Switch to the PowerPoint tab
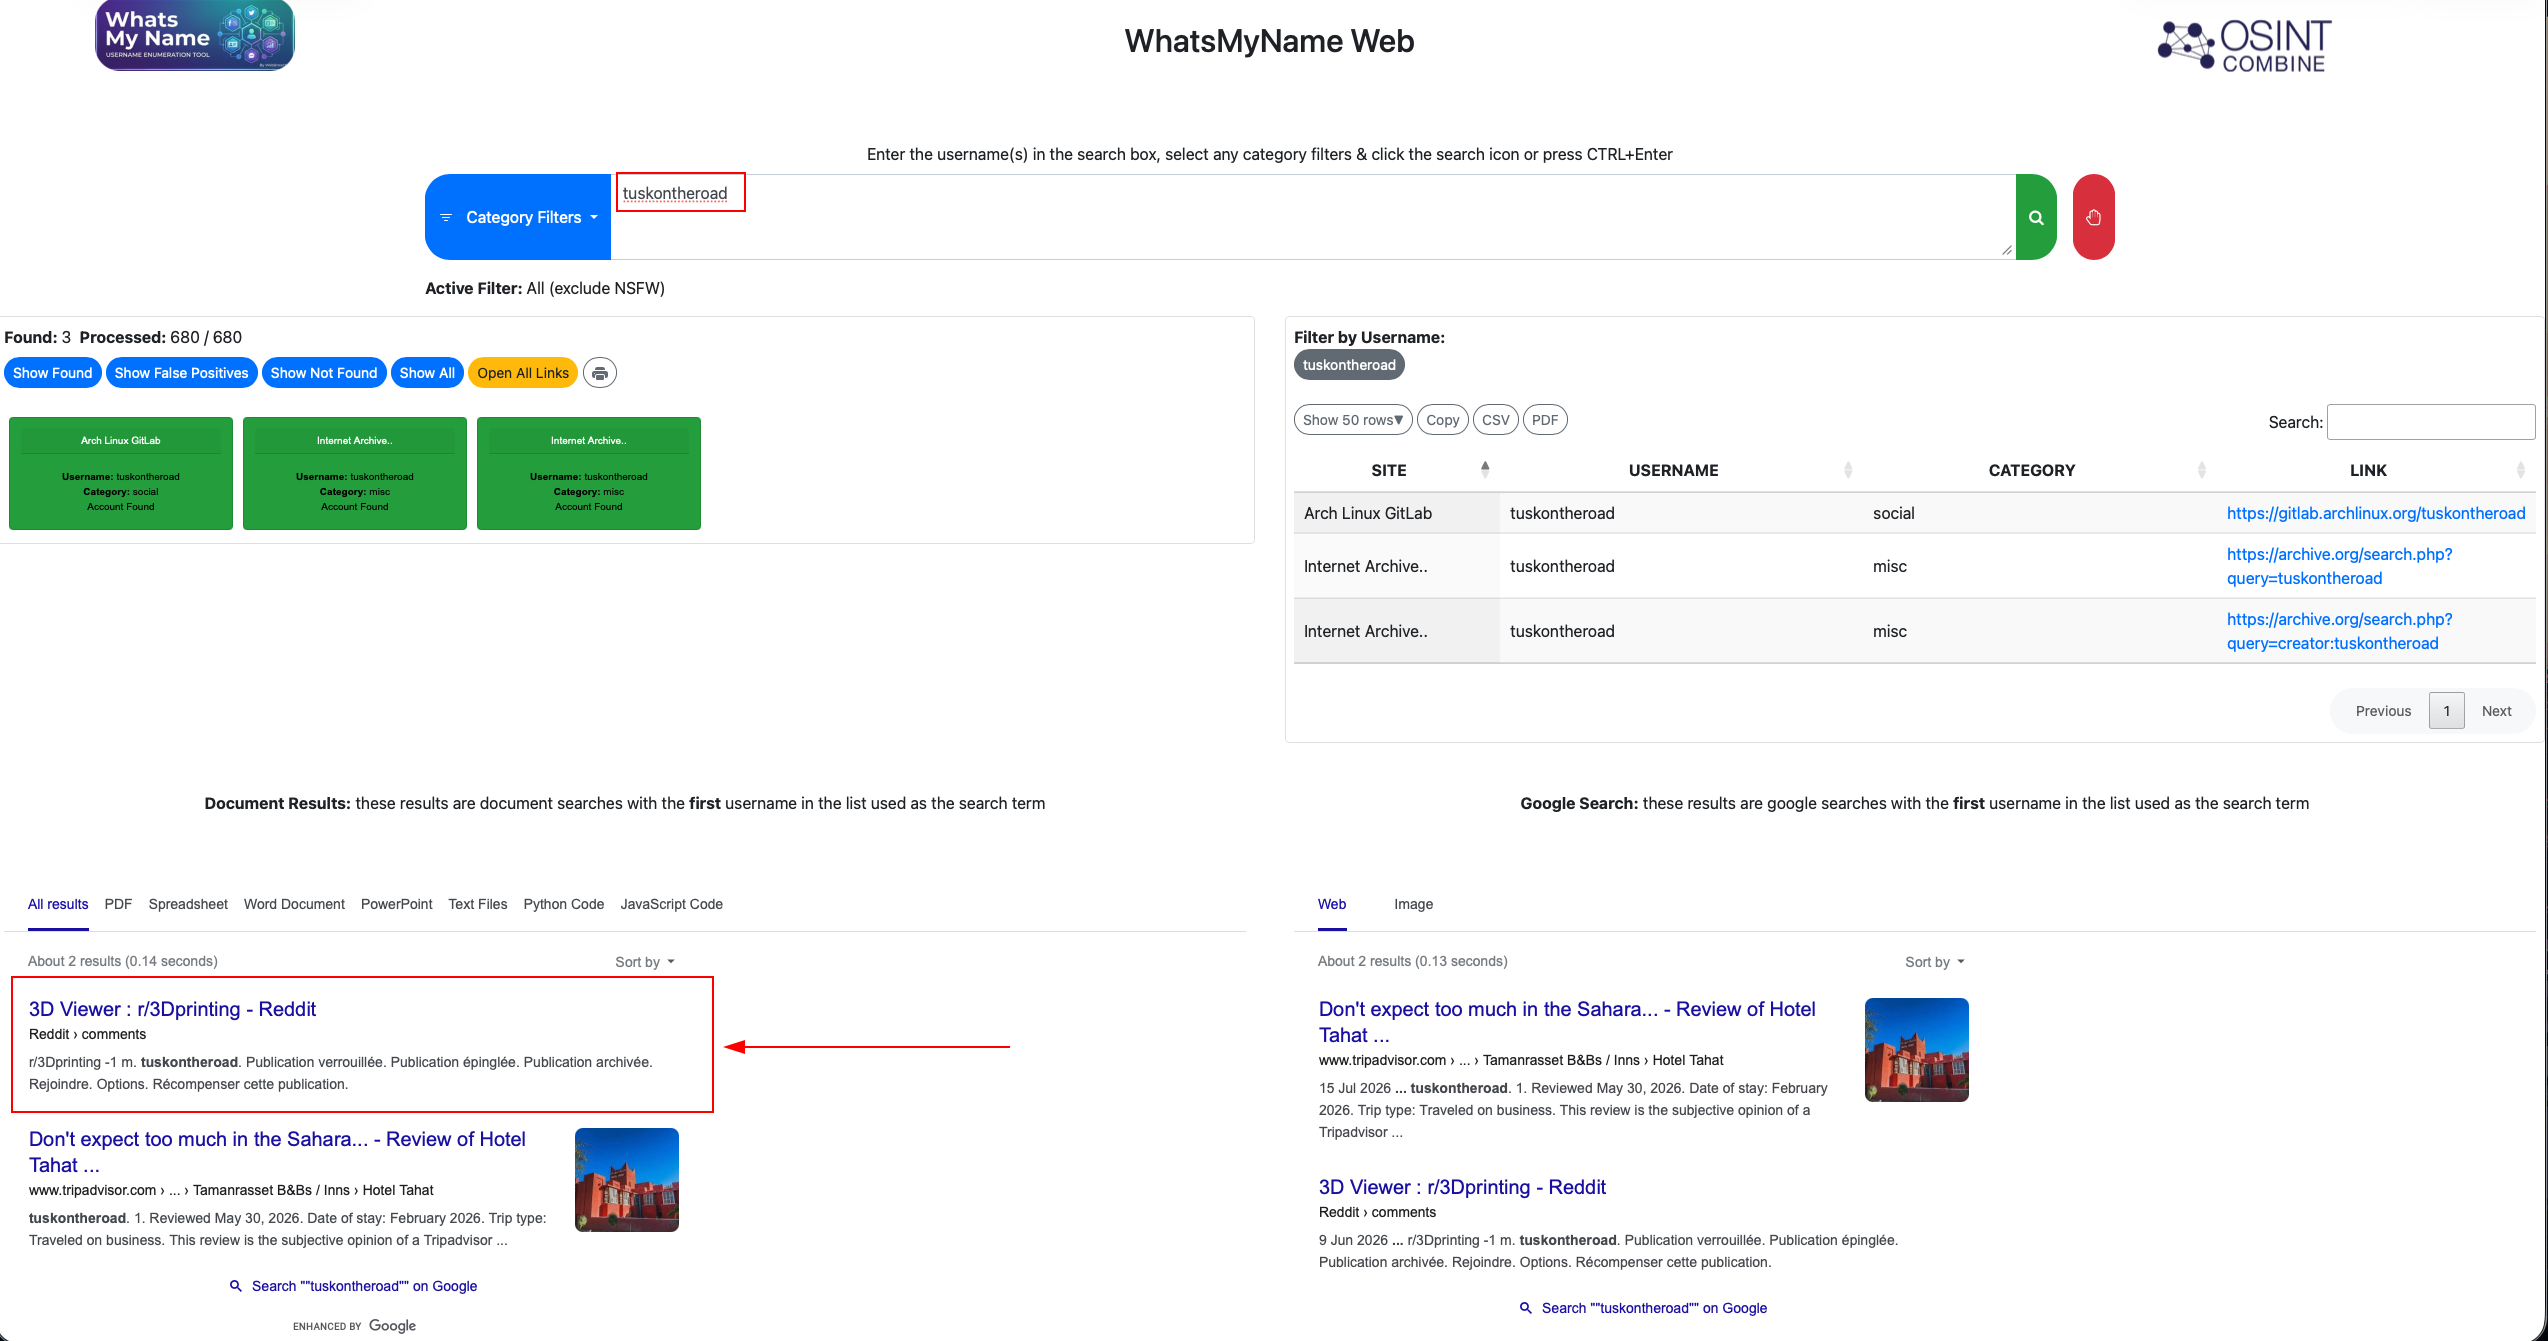The image size is (2548, 1341). (x=397, y=904)
